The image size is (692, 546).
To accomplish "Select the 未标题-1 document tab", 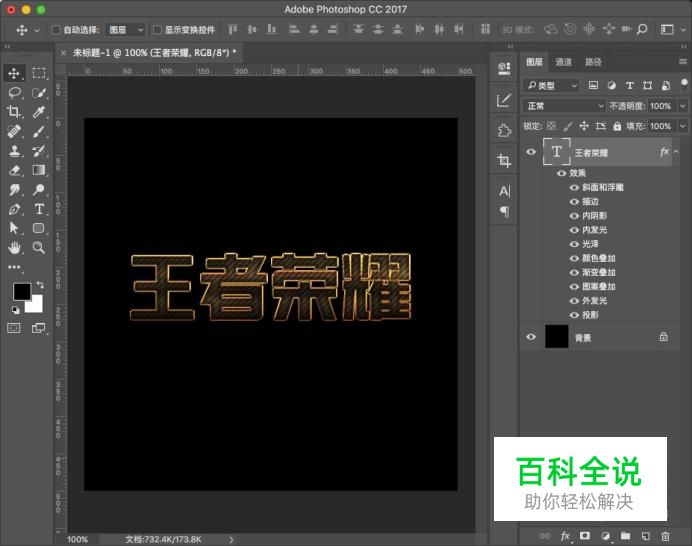I will pos(154,53).
